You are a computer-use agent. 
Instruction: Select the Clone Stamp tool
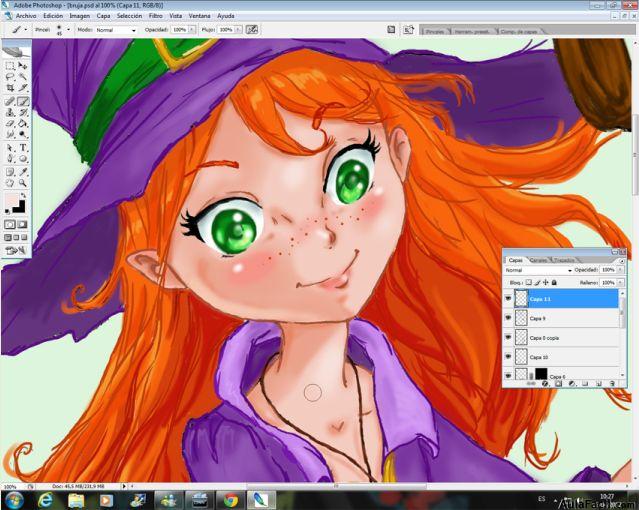10,113
